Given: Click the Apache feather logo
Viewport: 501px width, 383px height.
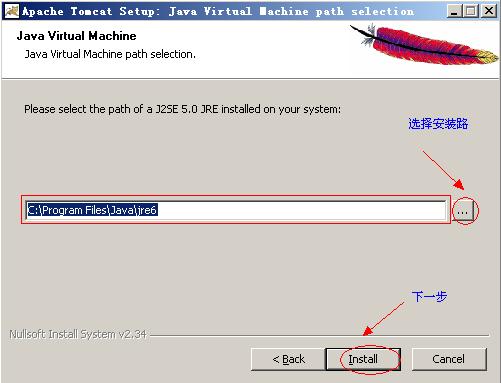Looking at the screenshot, I should [x=424, y=44].
